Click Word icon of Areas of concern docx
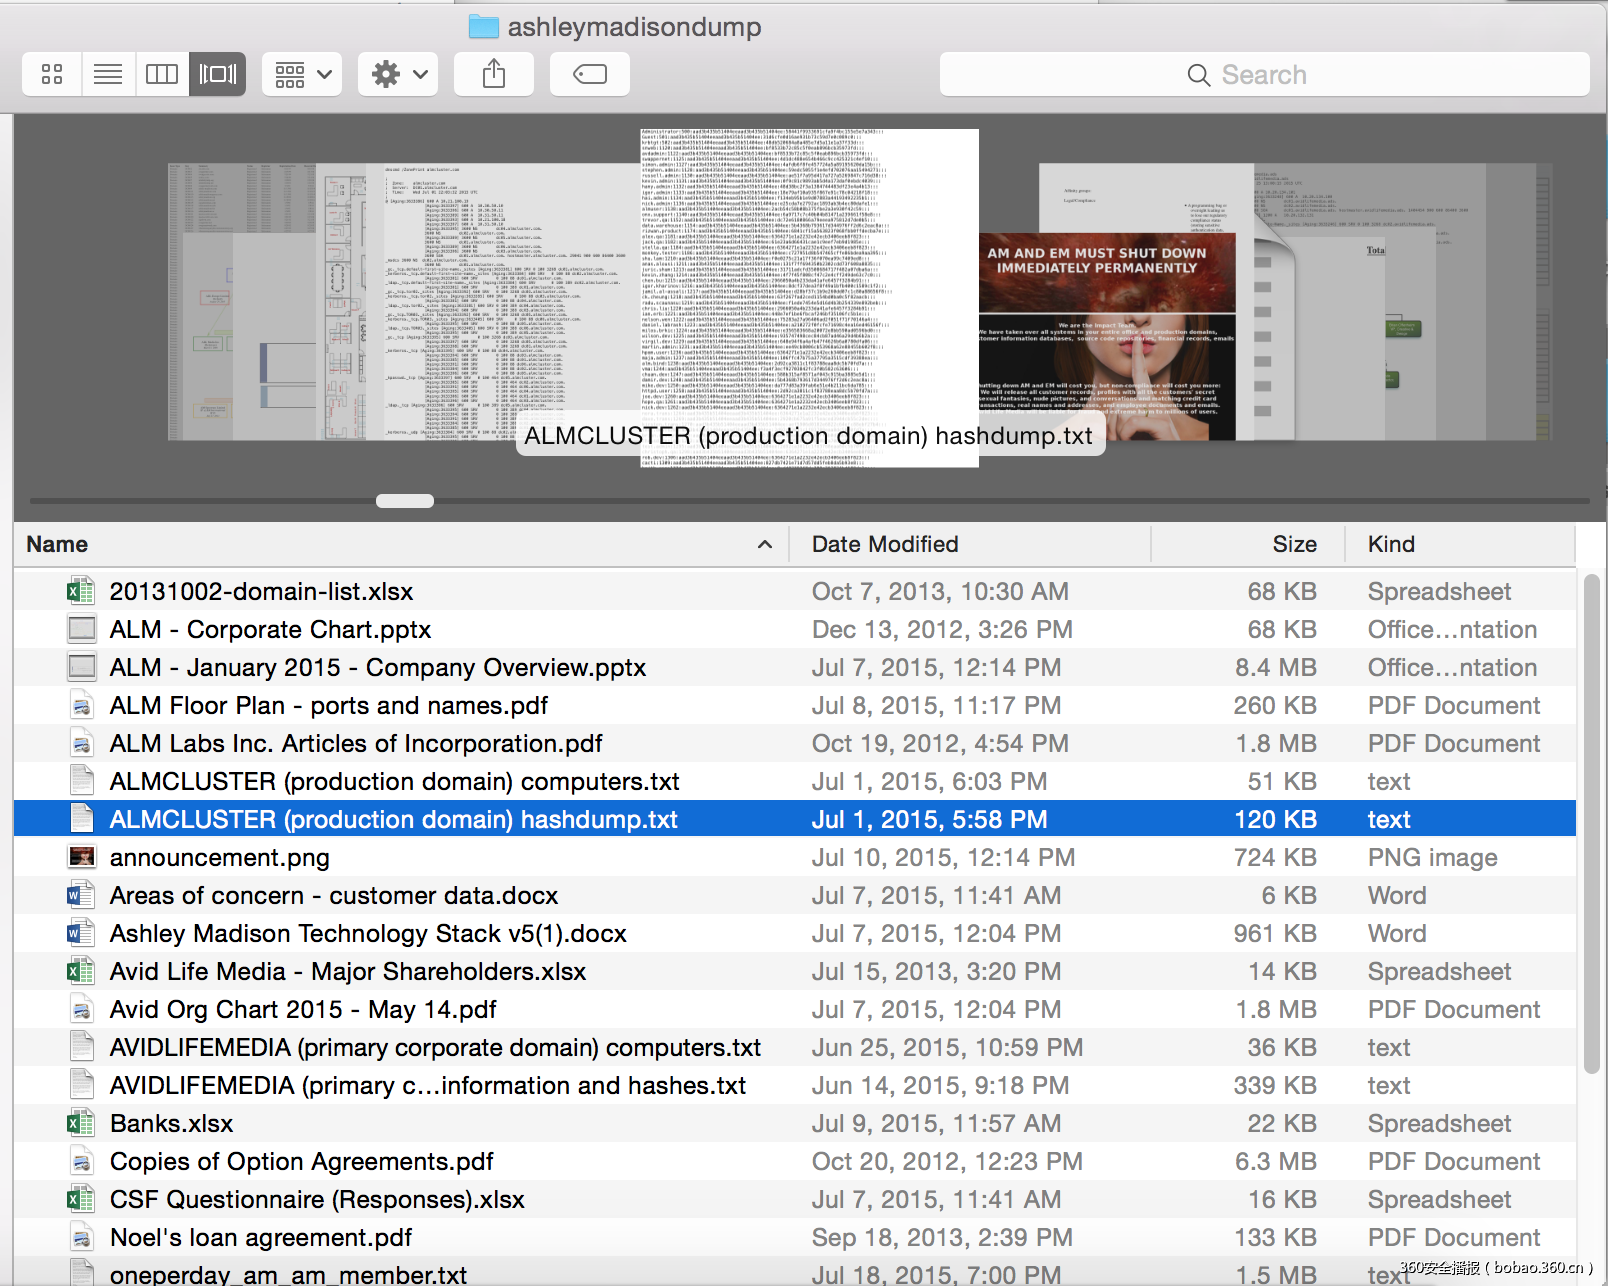This screenshot has width=1608, height=1286. (x=81, y=895)
